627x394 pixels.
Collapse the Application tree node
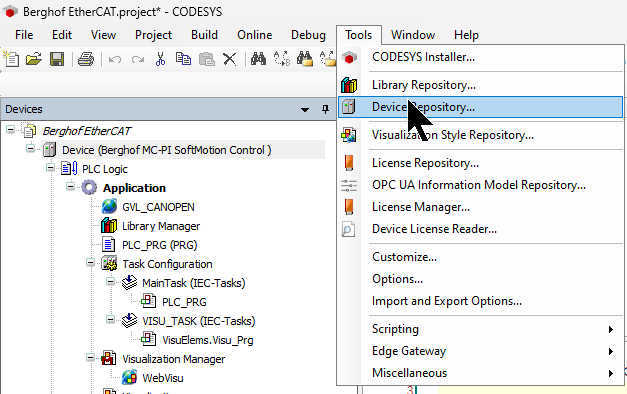tap(70, 186)
